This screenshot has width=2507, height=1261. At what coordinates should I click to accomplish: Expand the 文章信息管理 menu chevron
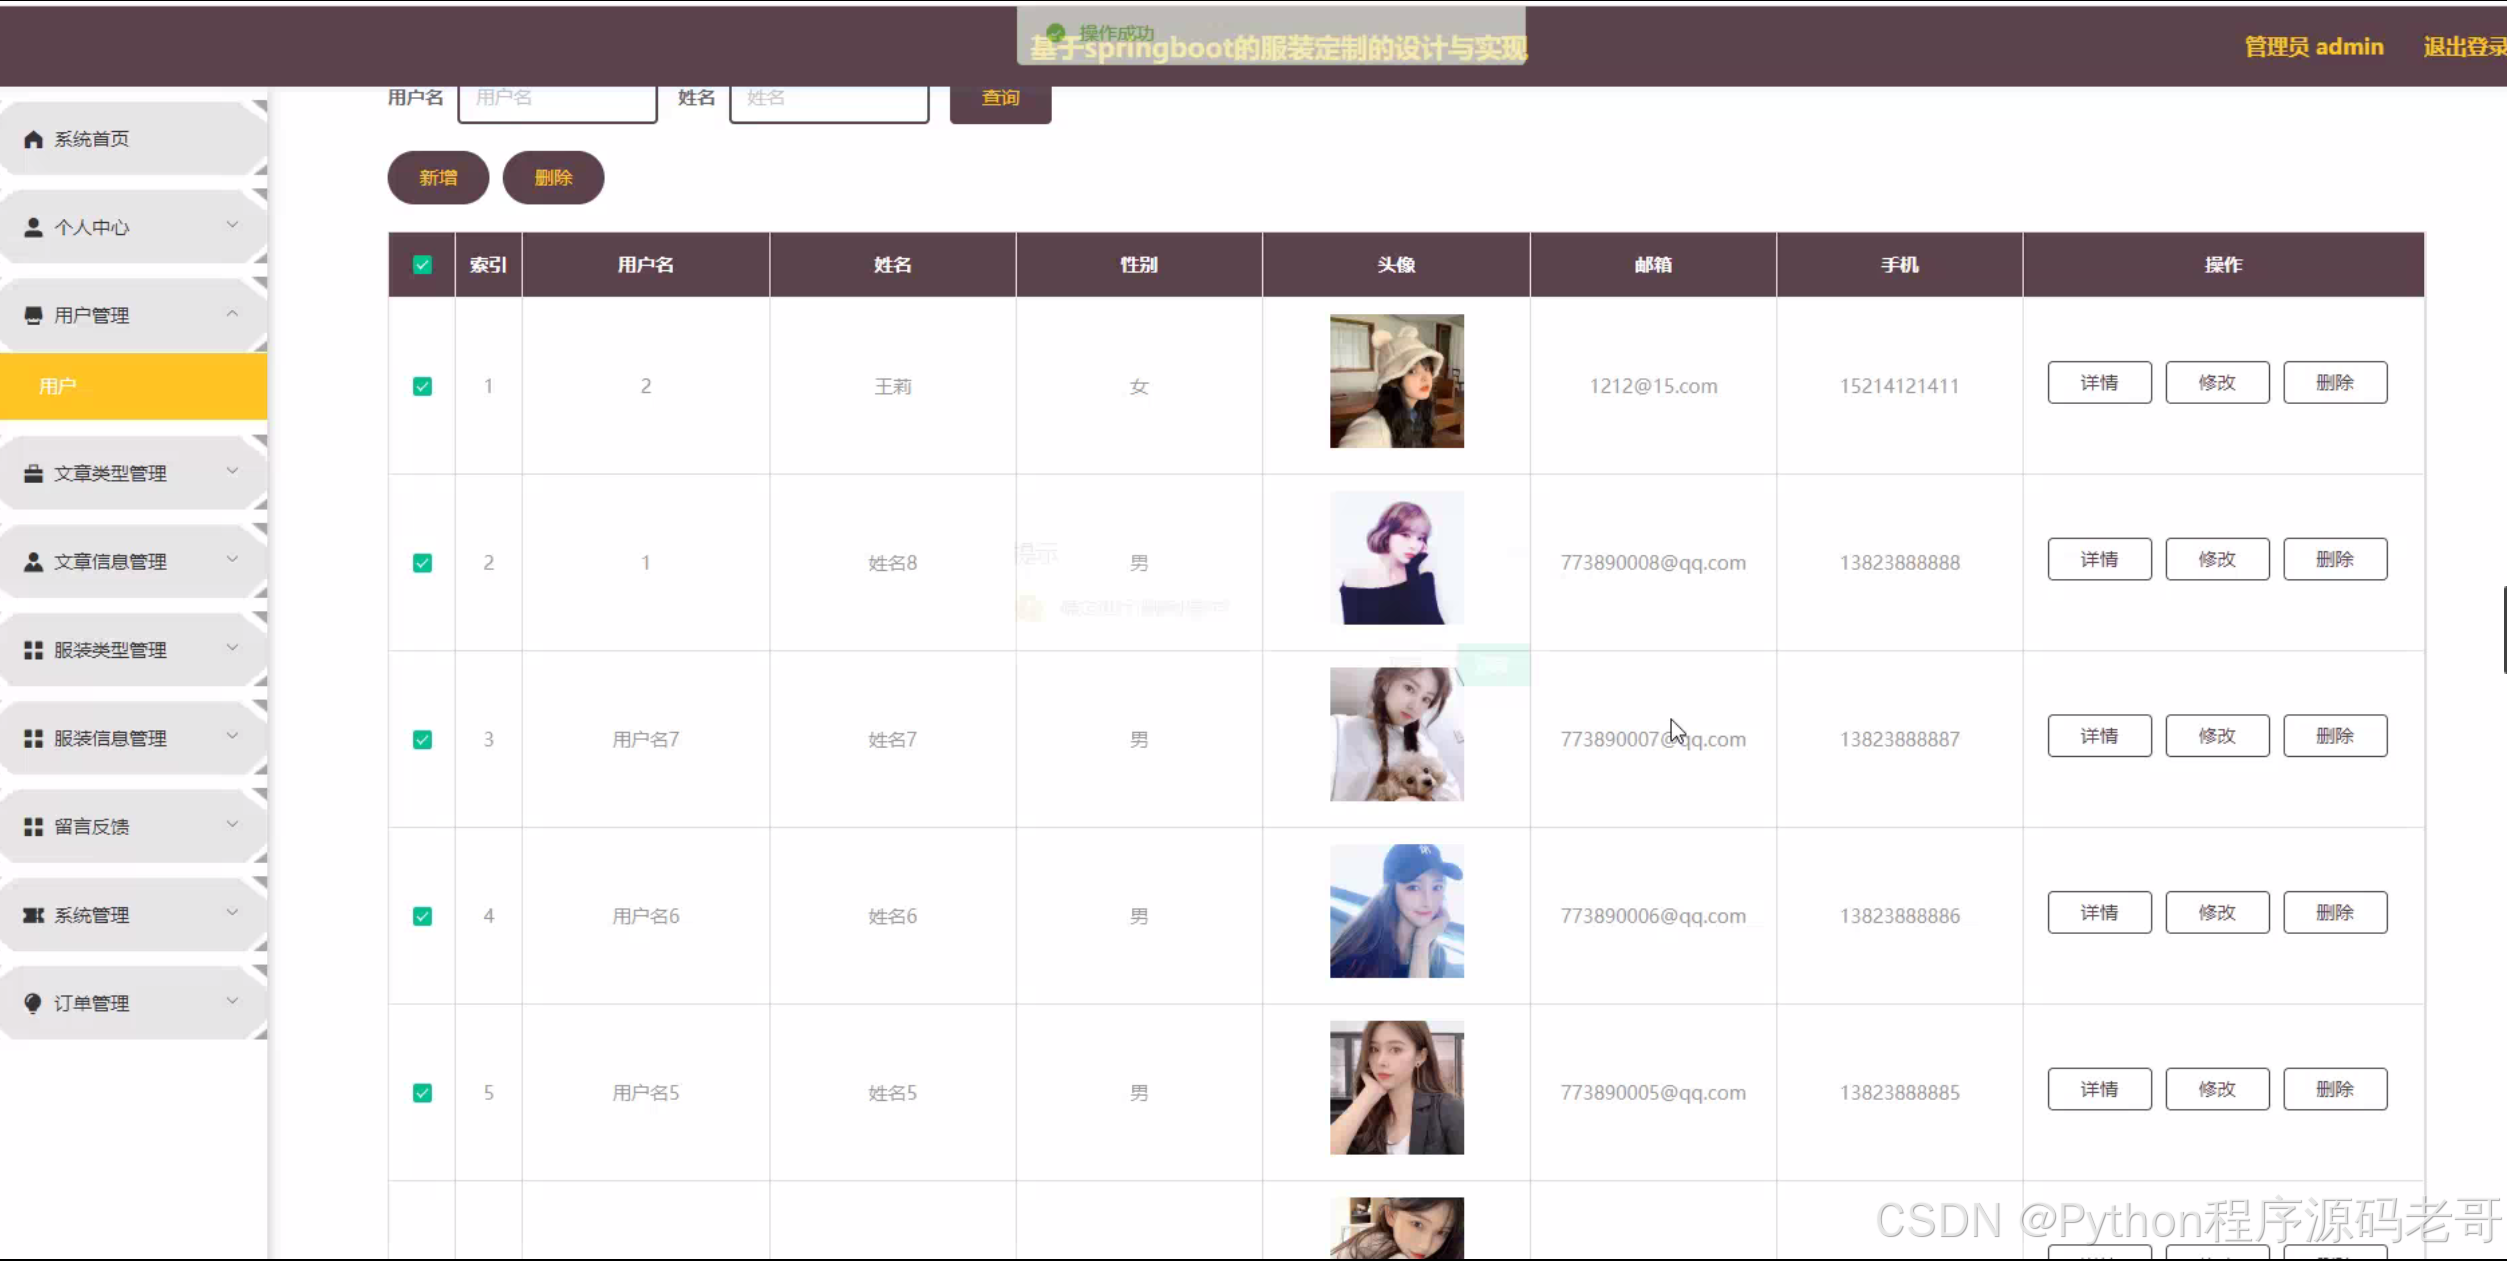232,559
